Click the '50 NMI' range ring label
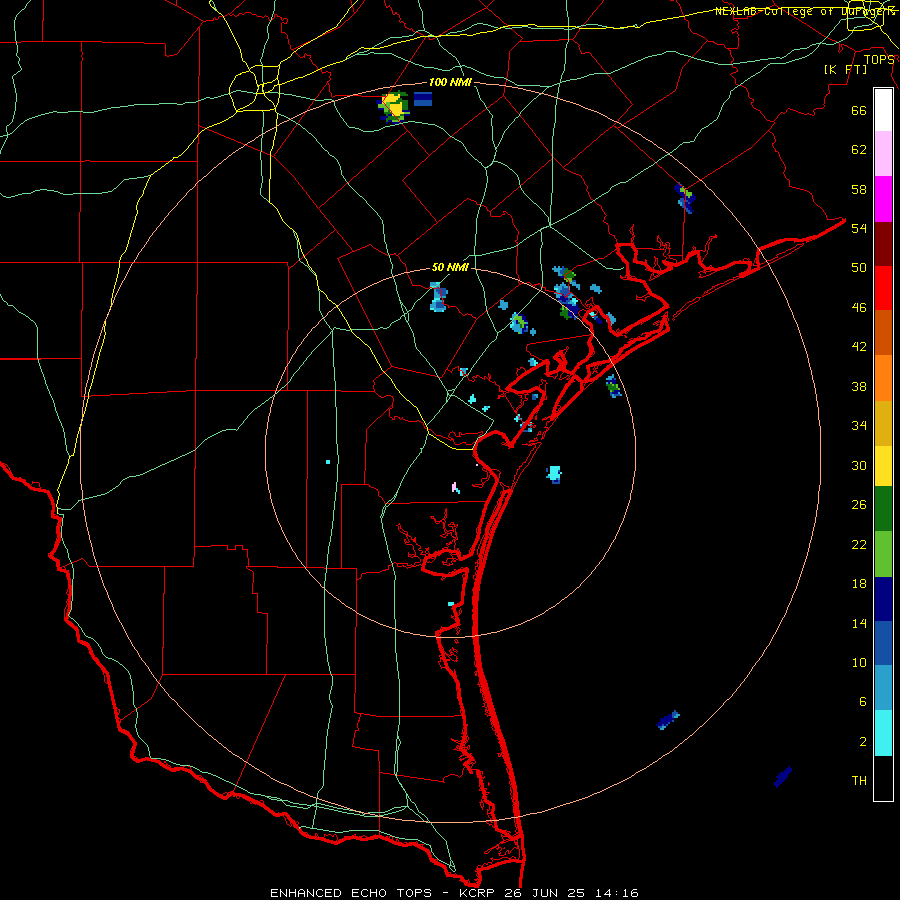Viewport: 900px width, 900px height. (450, 267)
